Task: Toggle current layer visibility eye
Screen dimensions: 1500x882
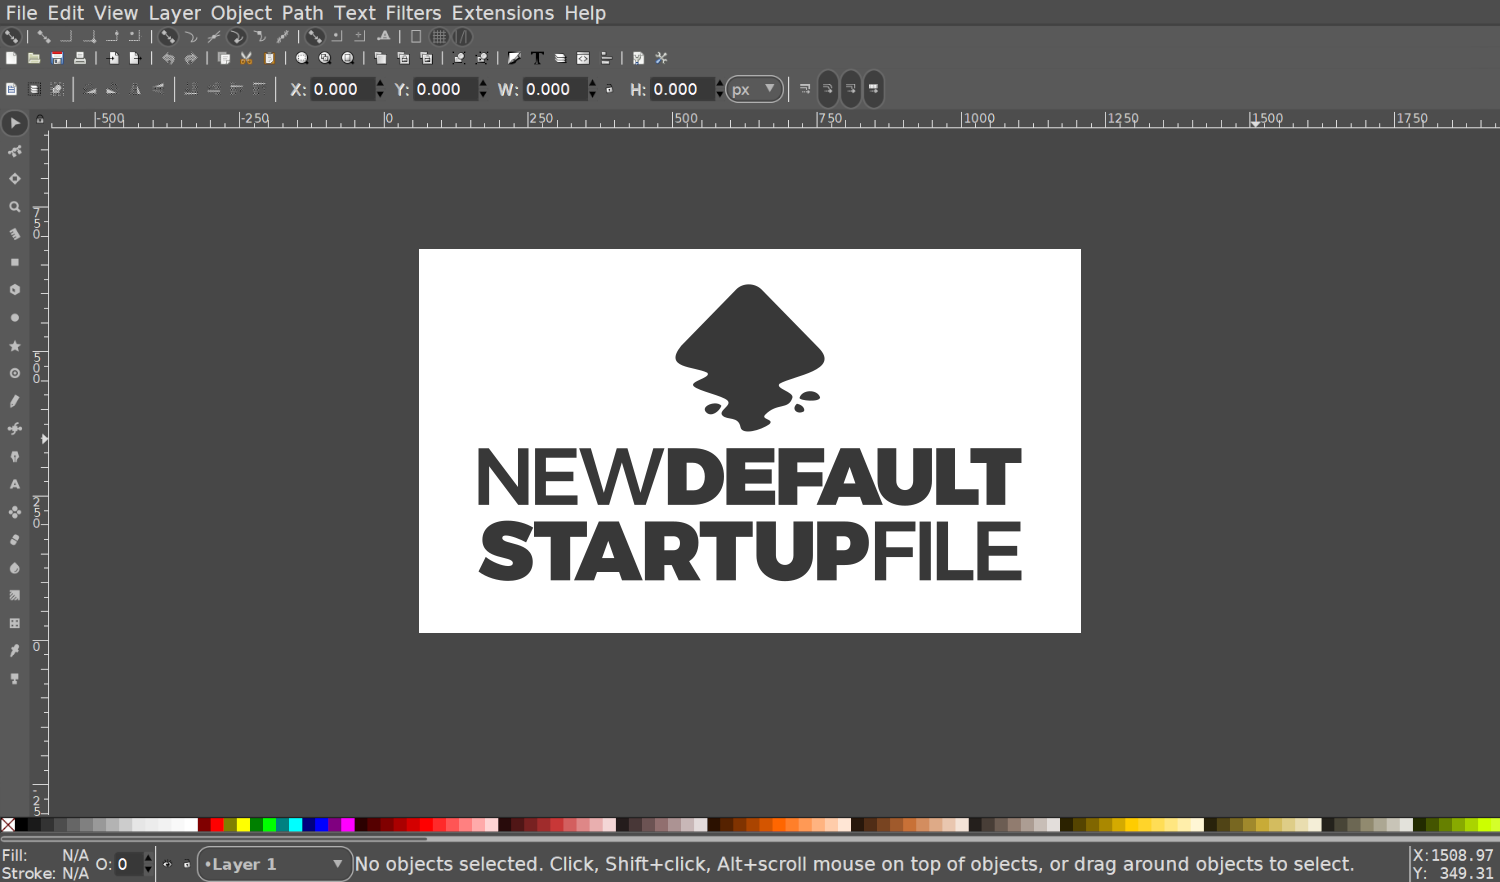Action: [x=167, y=864]
